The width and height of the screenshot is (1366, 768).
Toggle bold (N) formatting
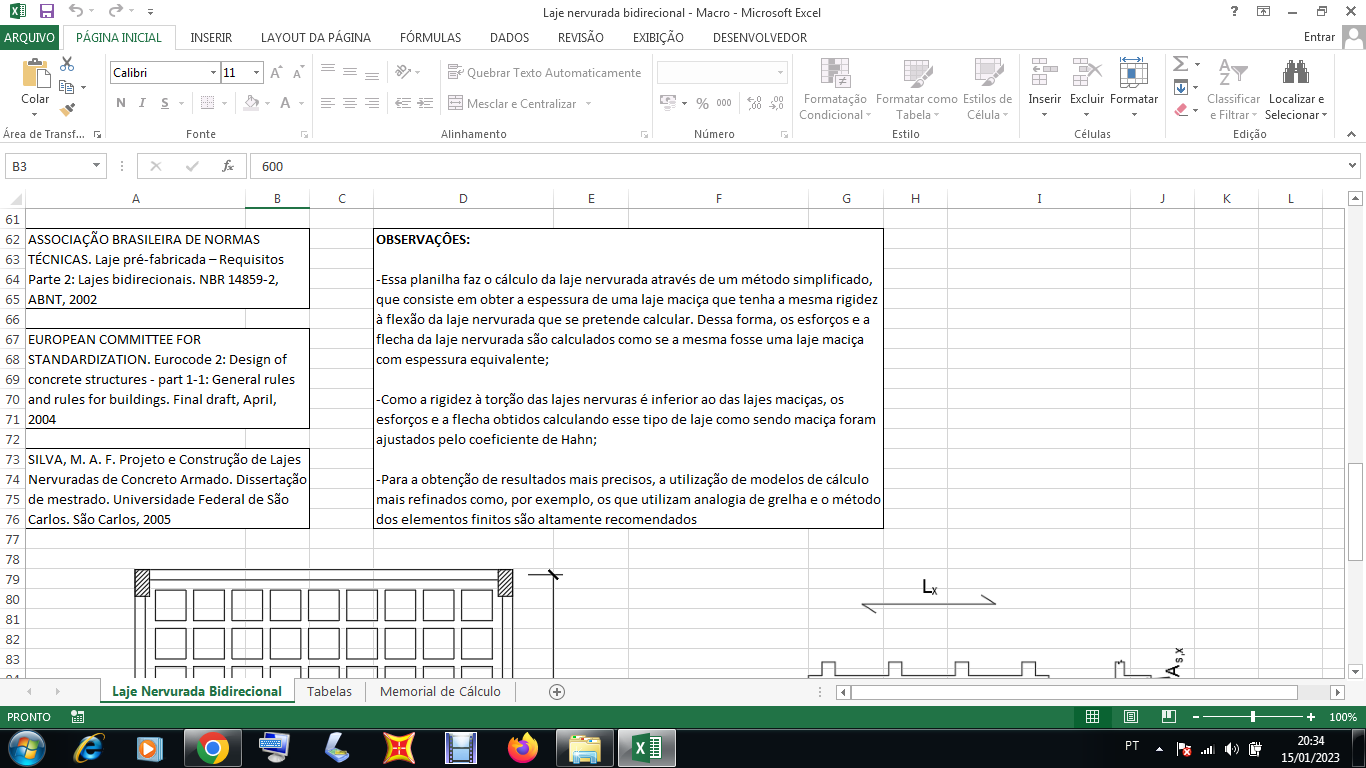pyautogui.click(x=121, y=103)
